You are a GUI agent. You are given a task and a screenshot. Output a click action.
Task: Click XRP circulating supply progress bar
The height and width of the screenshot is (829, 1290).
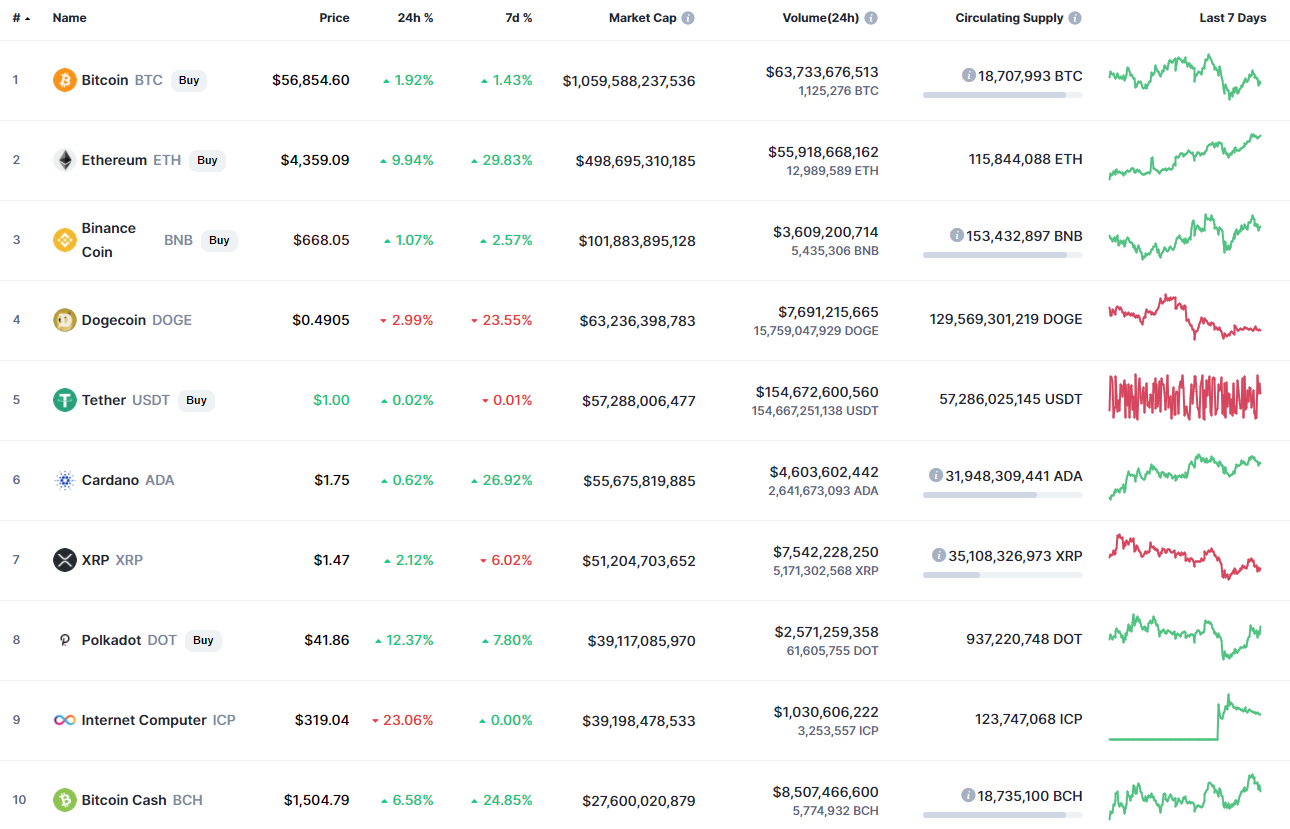[1003, 575]
